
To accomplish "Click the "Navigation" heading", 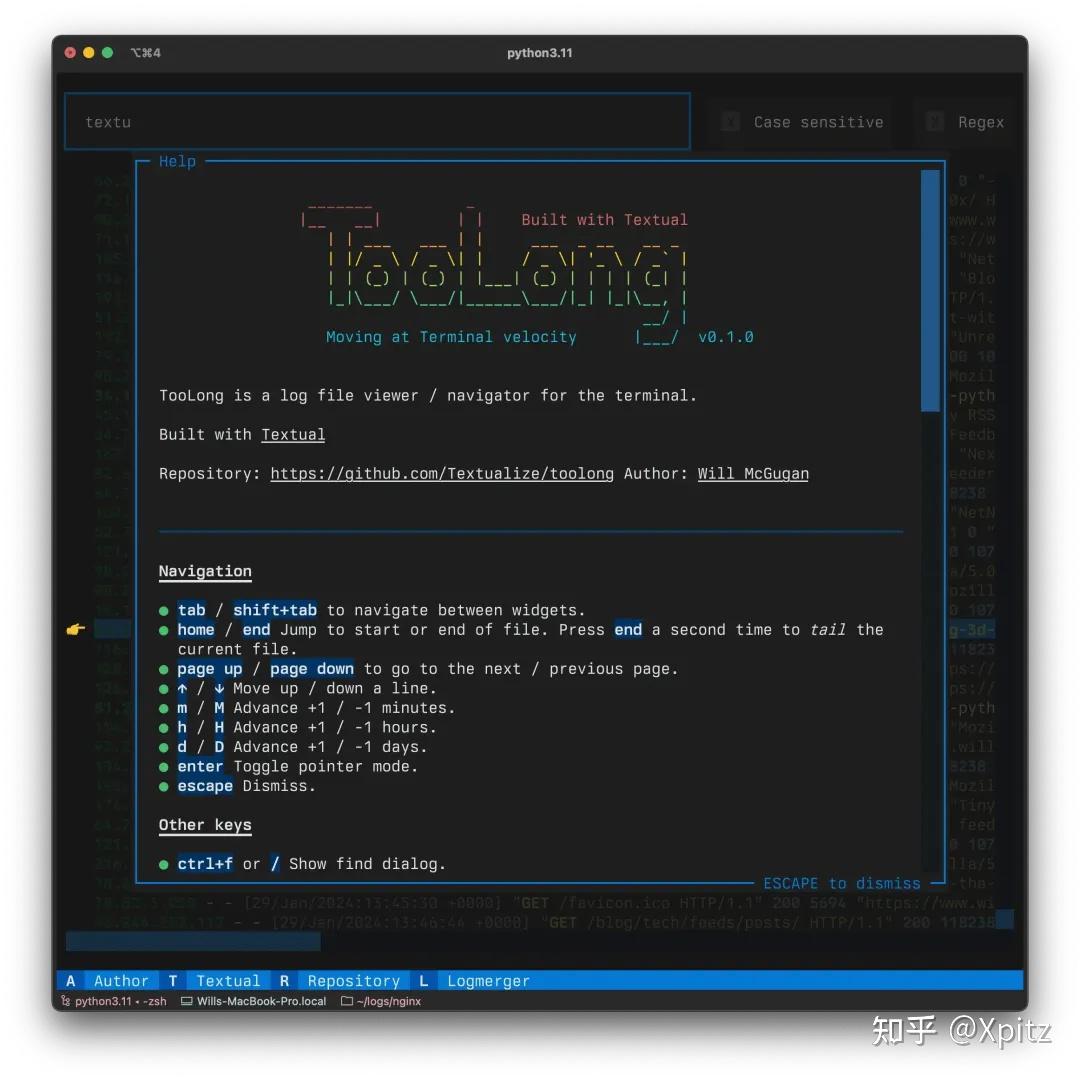I will tap(205, 572).
